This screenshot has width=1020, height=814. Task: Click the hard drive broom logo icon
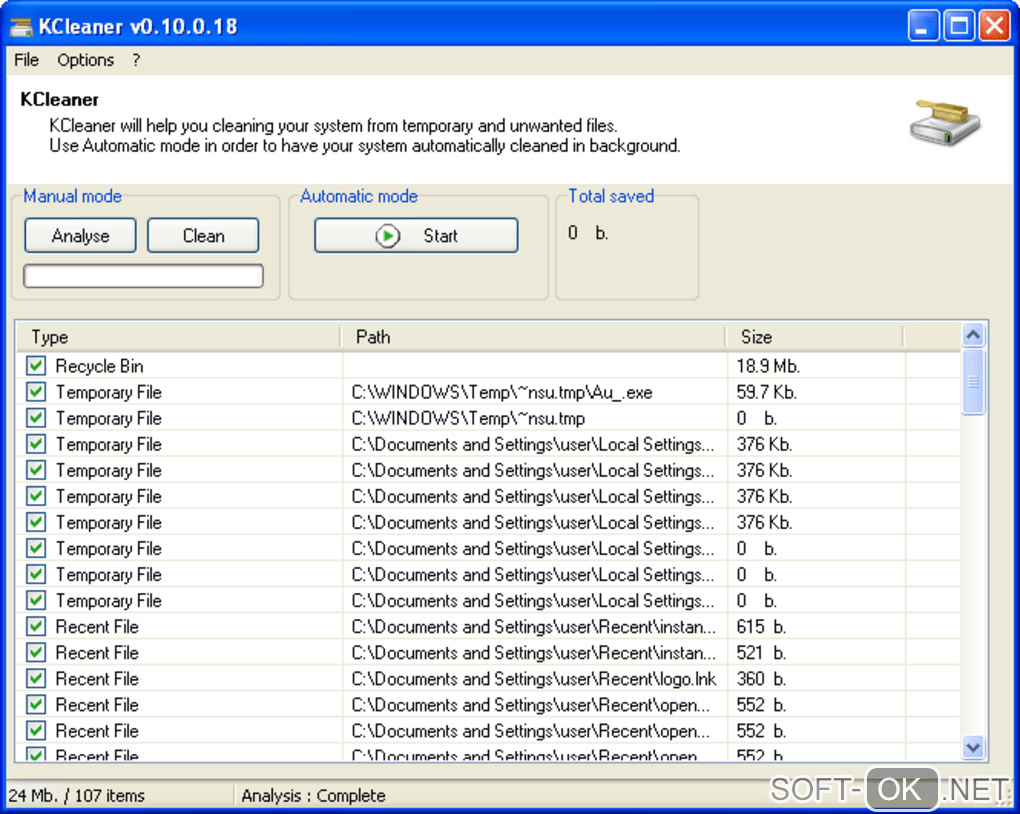tap(945, 122)
